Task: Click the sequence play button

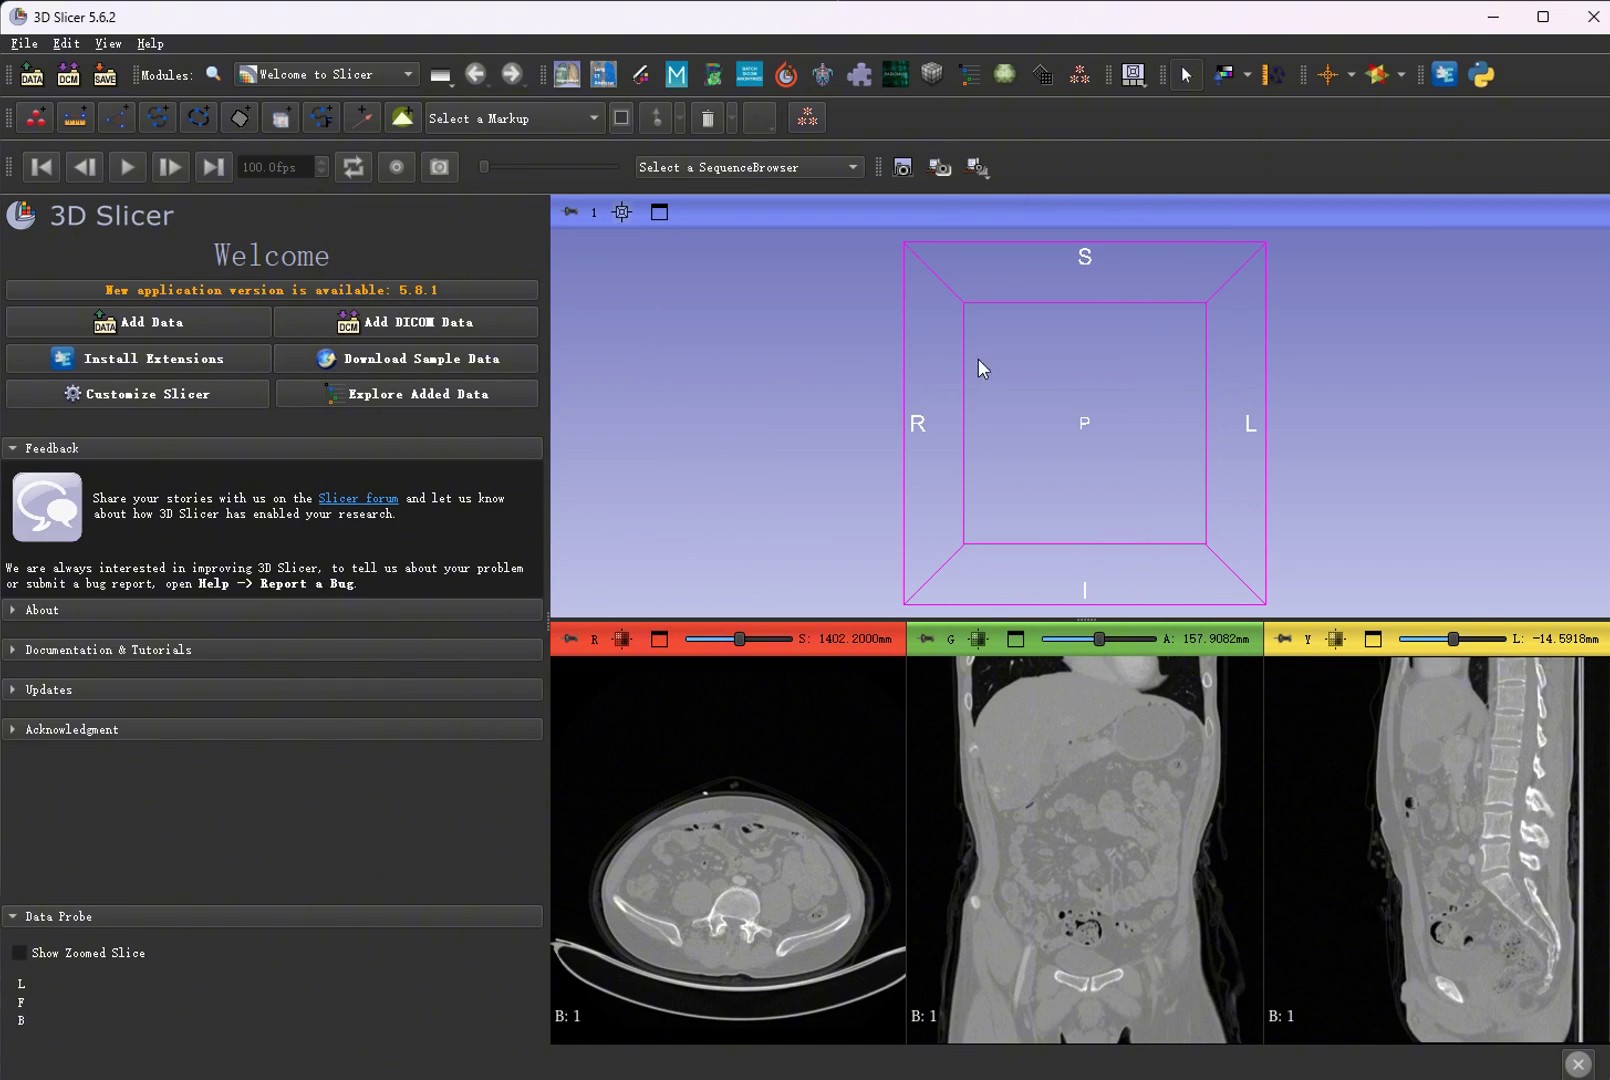Action: pyautogui.click(x=127, y=167)
